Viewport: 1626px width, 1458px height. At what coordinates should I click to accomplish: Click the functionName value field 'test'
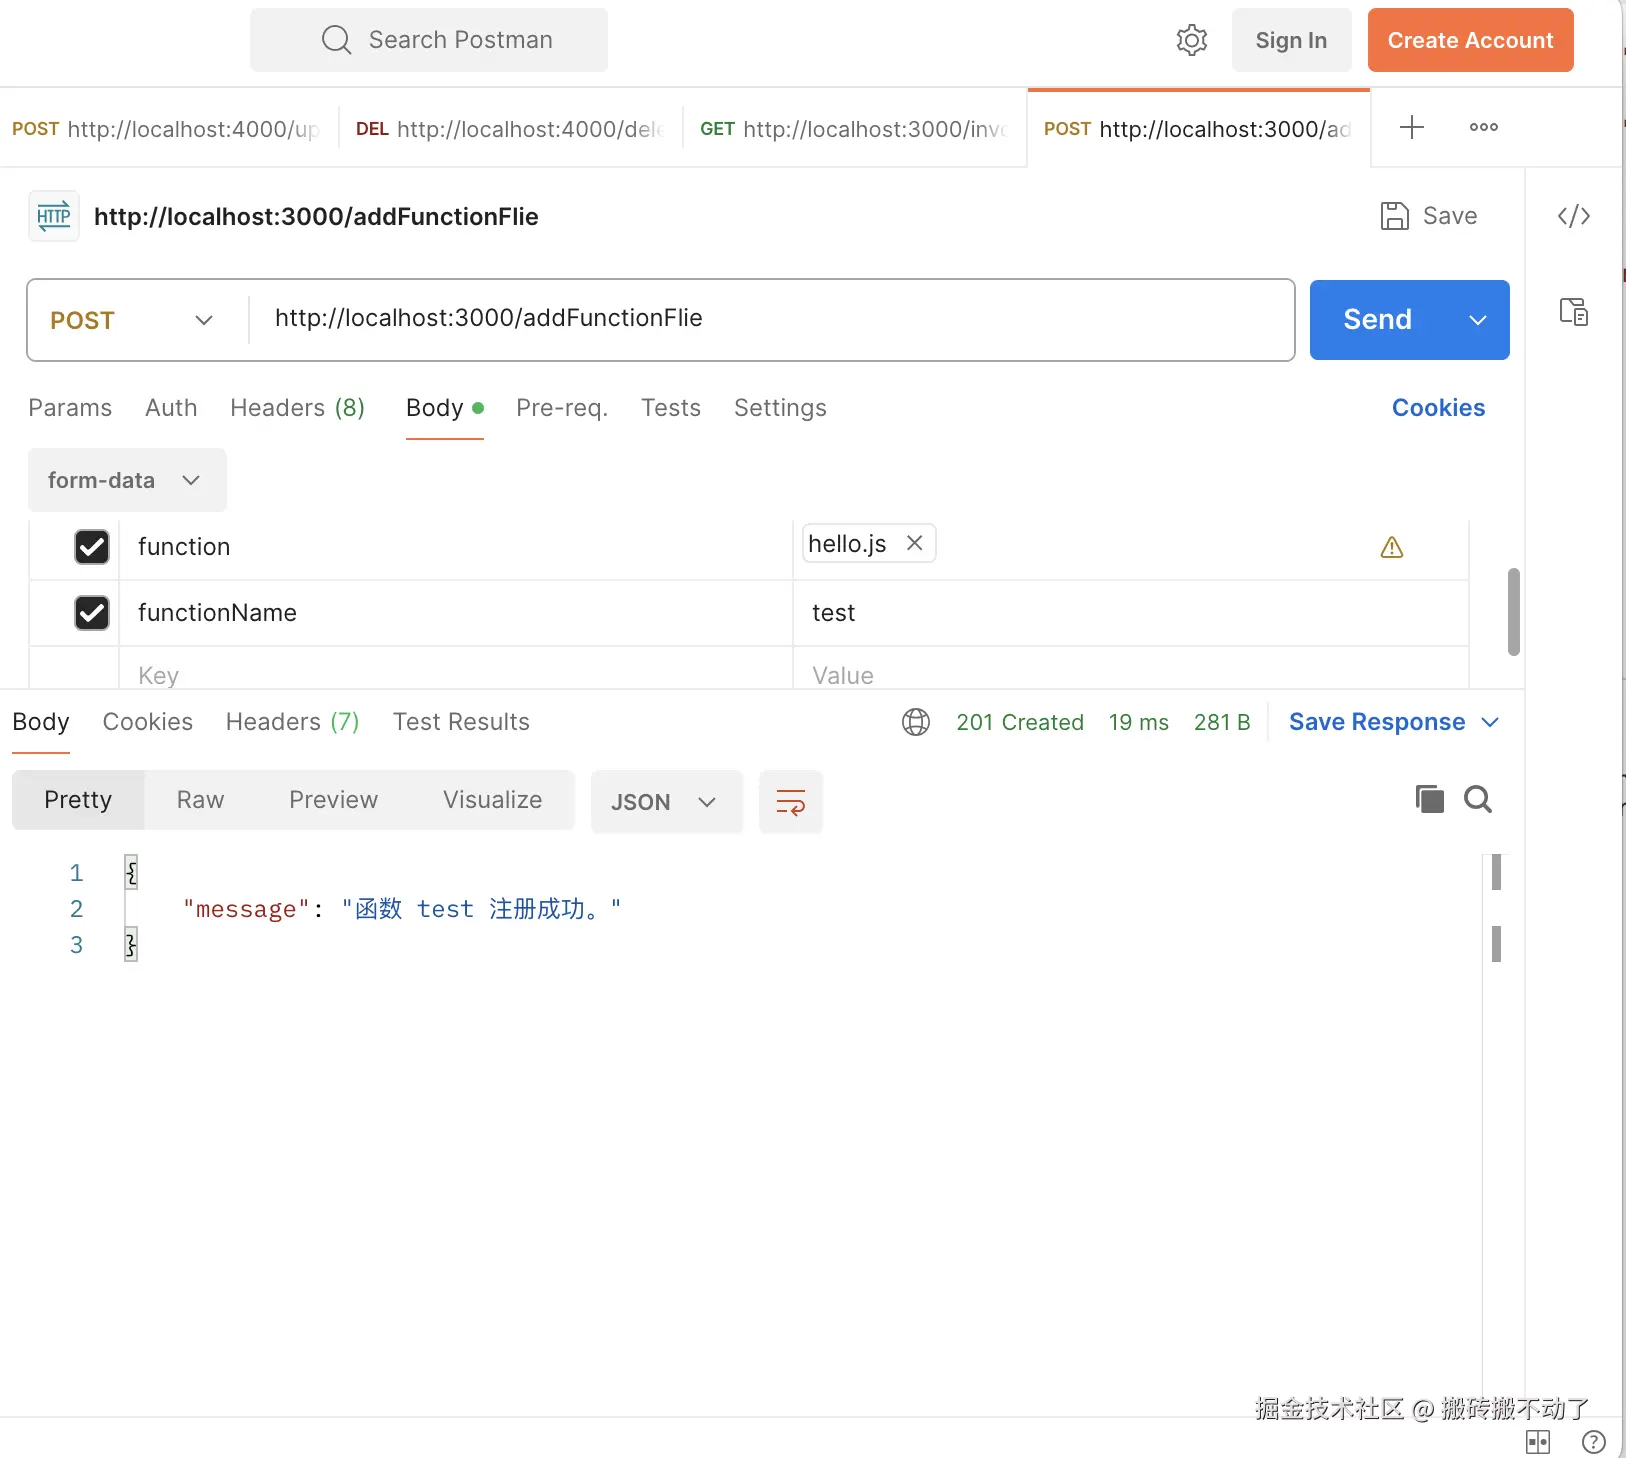point(1131,613)
